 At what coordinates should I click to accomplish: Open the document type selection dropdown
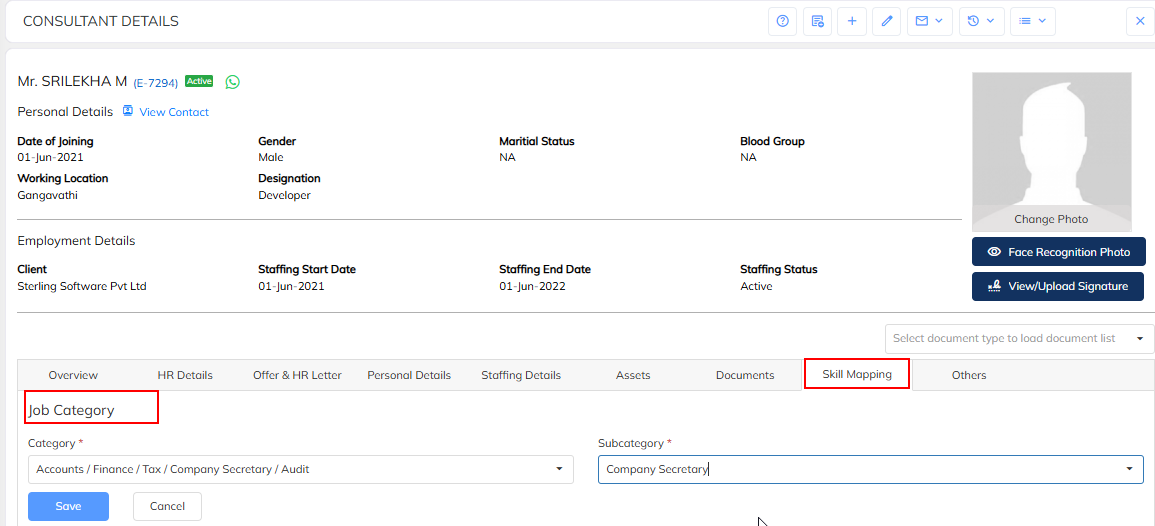[1019, 338]
